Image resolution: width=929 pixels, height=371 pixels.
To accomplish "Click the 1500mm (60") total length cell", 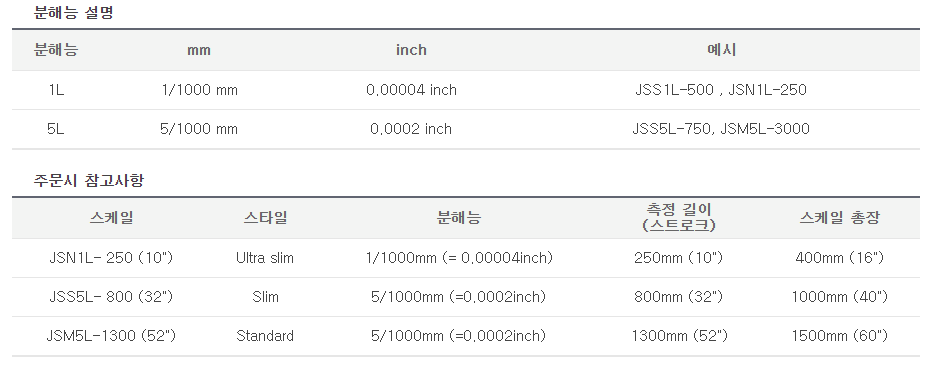I will [840, 336].
